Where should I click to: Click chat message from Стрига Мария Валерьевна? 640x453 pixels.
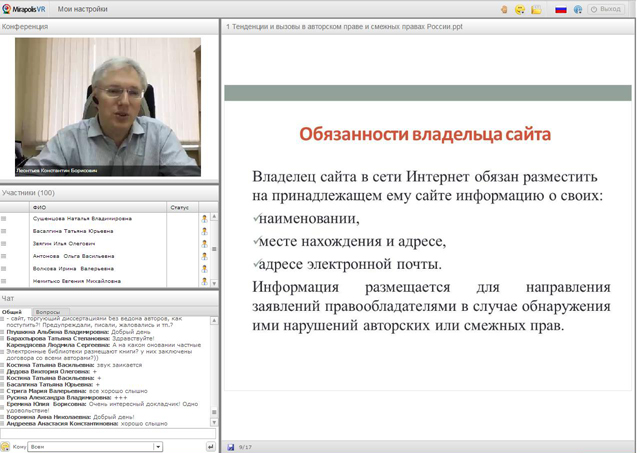tap(77, 391)
